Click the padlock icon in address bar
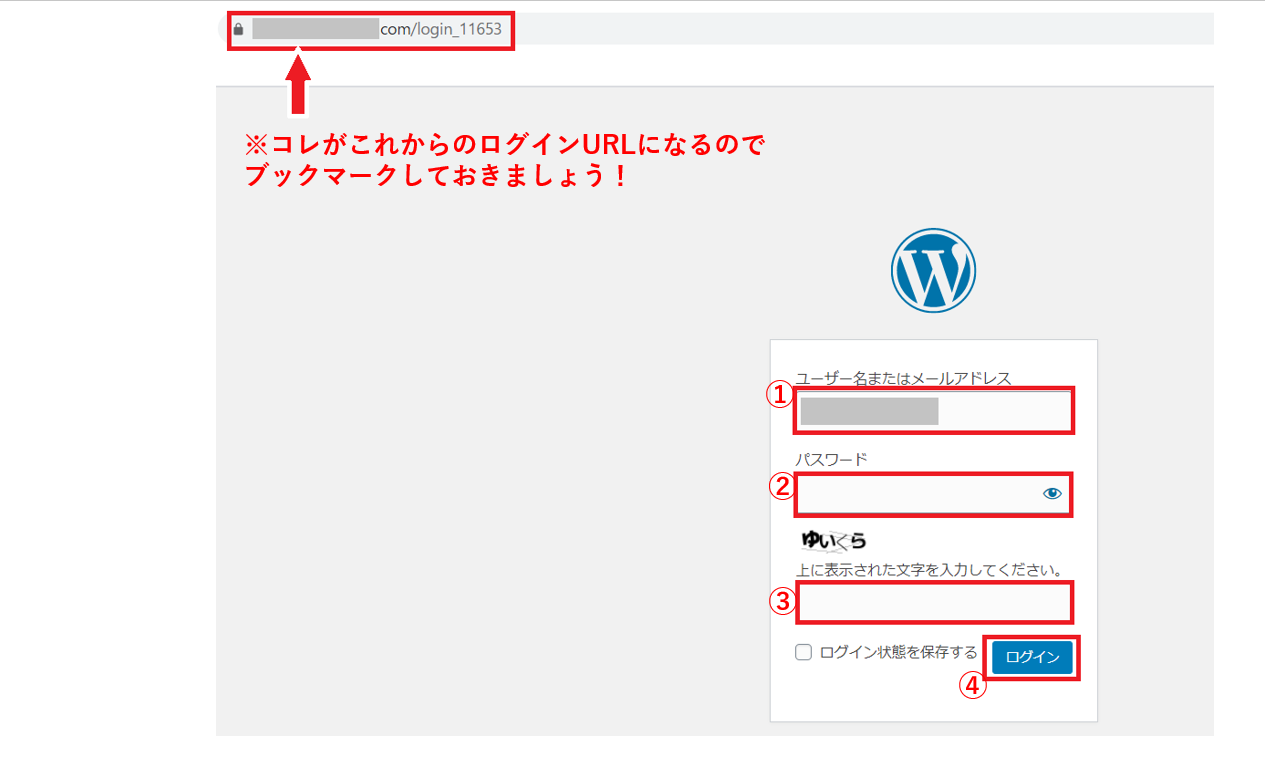 pos(238,30)
